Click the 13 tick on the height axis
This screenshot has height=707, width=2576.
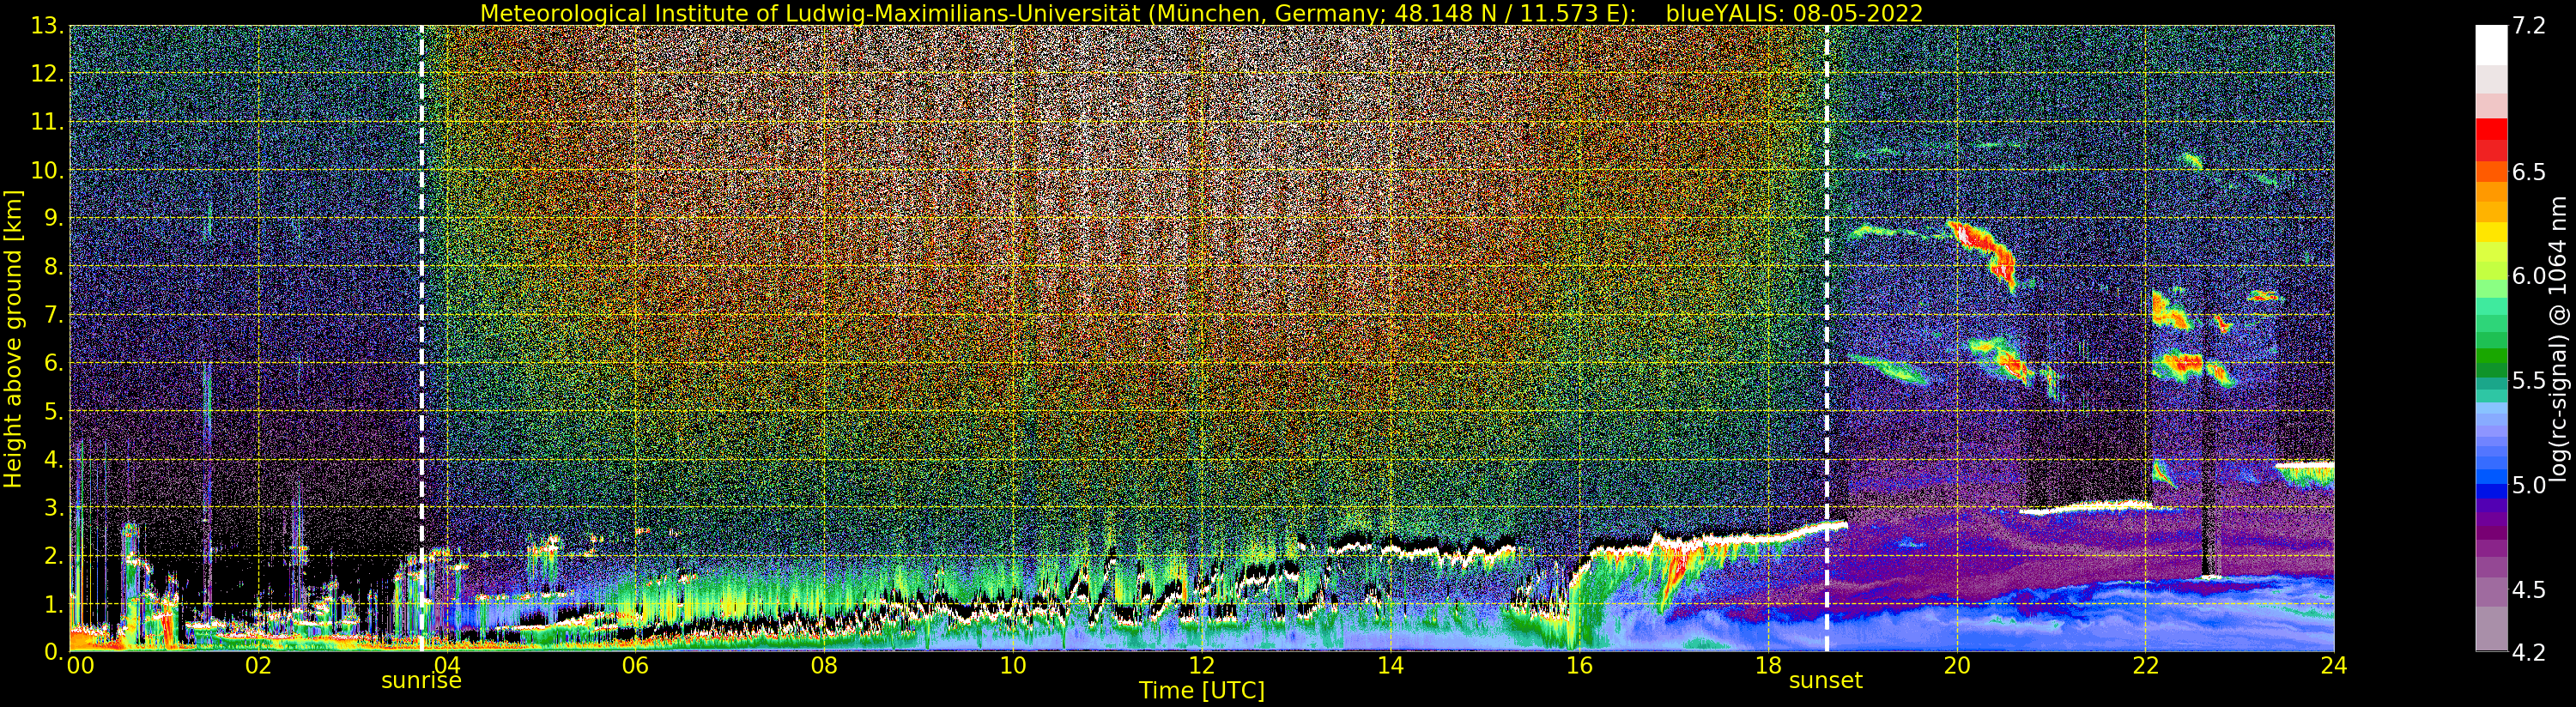coord(45,26)
